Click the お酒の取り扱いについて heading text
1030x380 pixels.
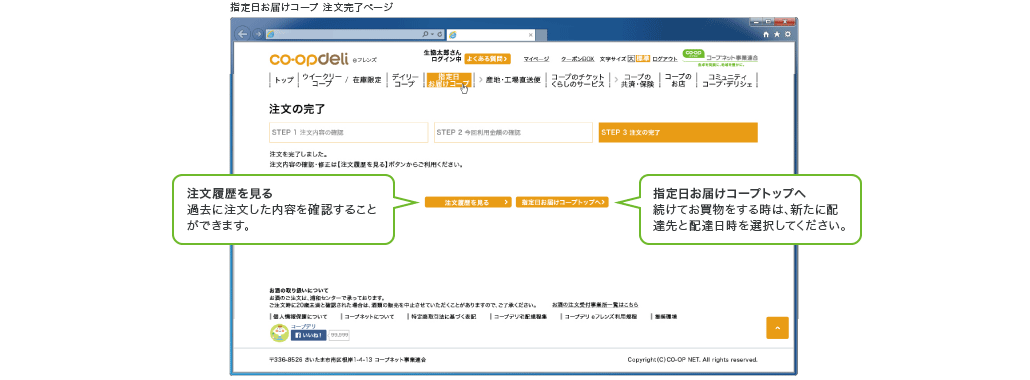pos(299,290)
